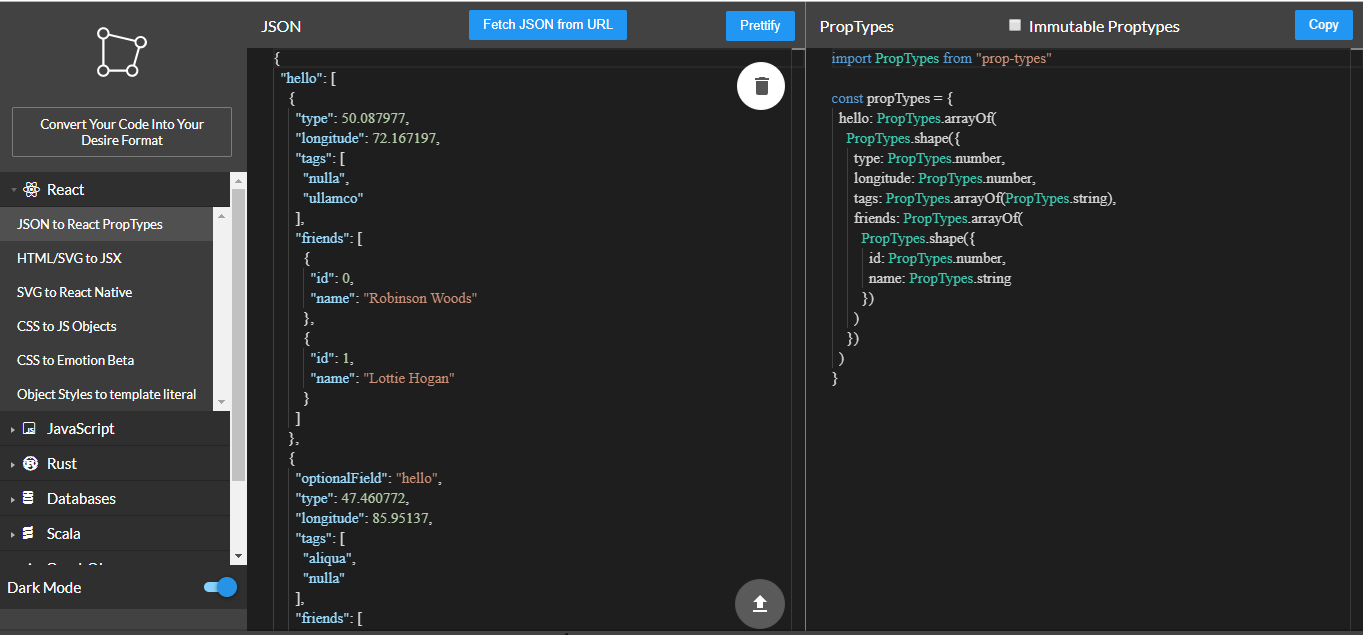Screen dimensions: 1363x635
Task: Click the Prettify button
Action: 760,26
